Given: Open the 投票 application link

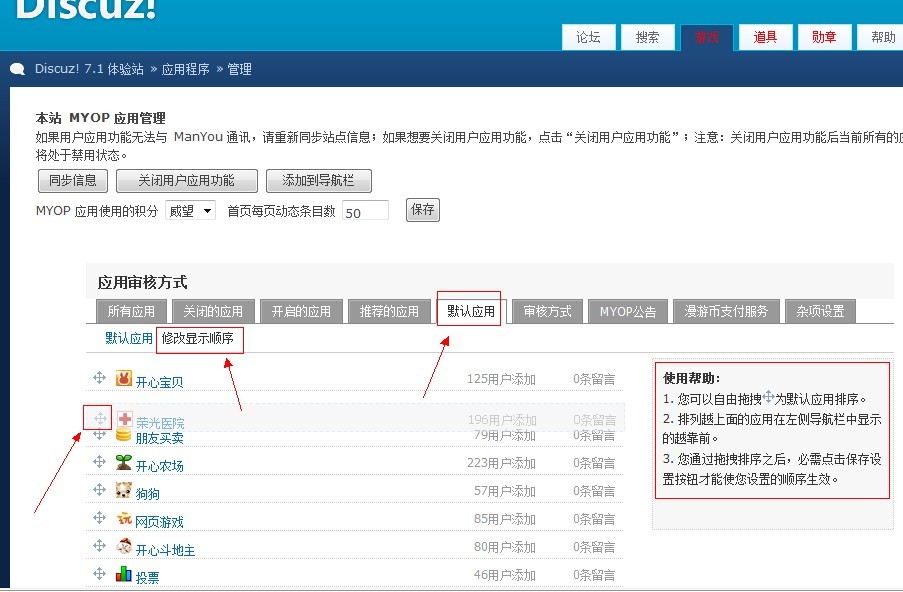Looking at the screenshot, I should [x=147, y=578].
